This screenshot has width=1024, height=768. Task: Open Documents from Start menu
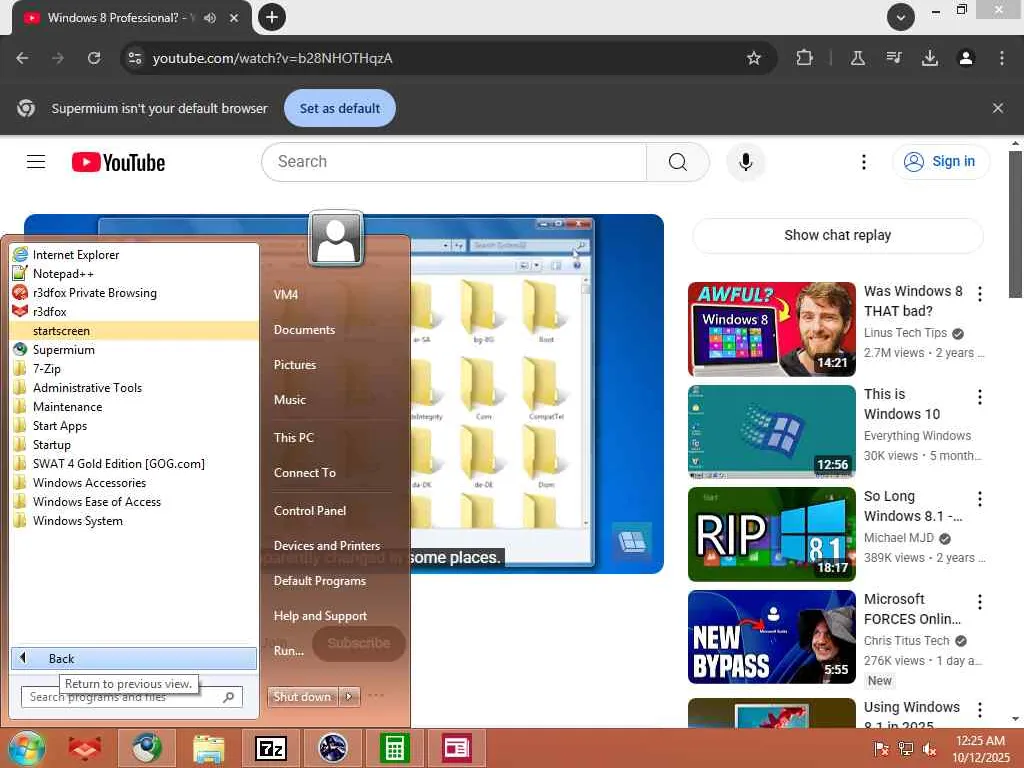click(304, 330)
